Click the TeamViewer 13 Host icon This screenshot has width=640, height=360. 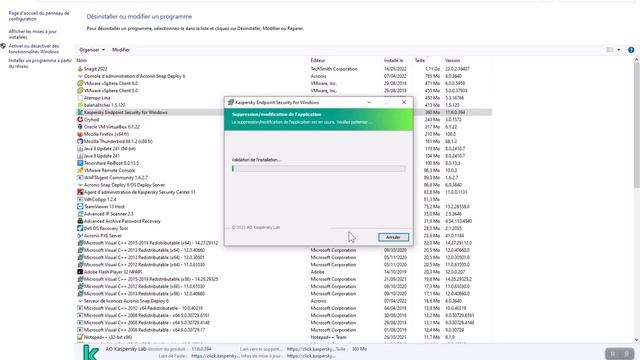tap(80, 207)
